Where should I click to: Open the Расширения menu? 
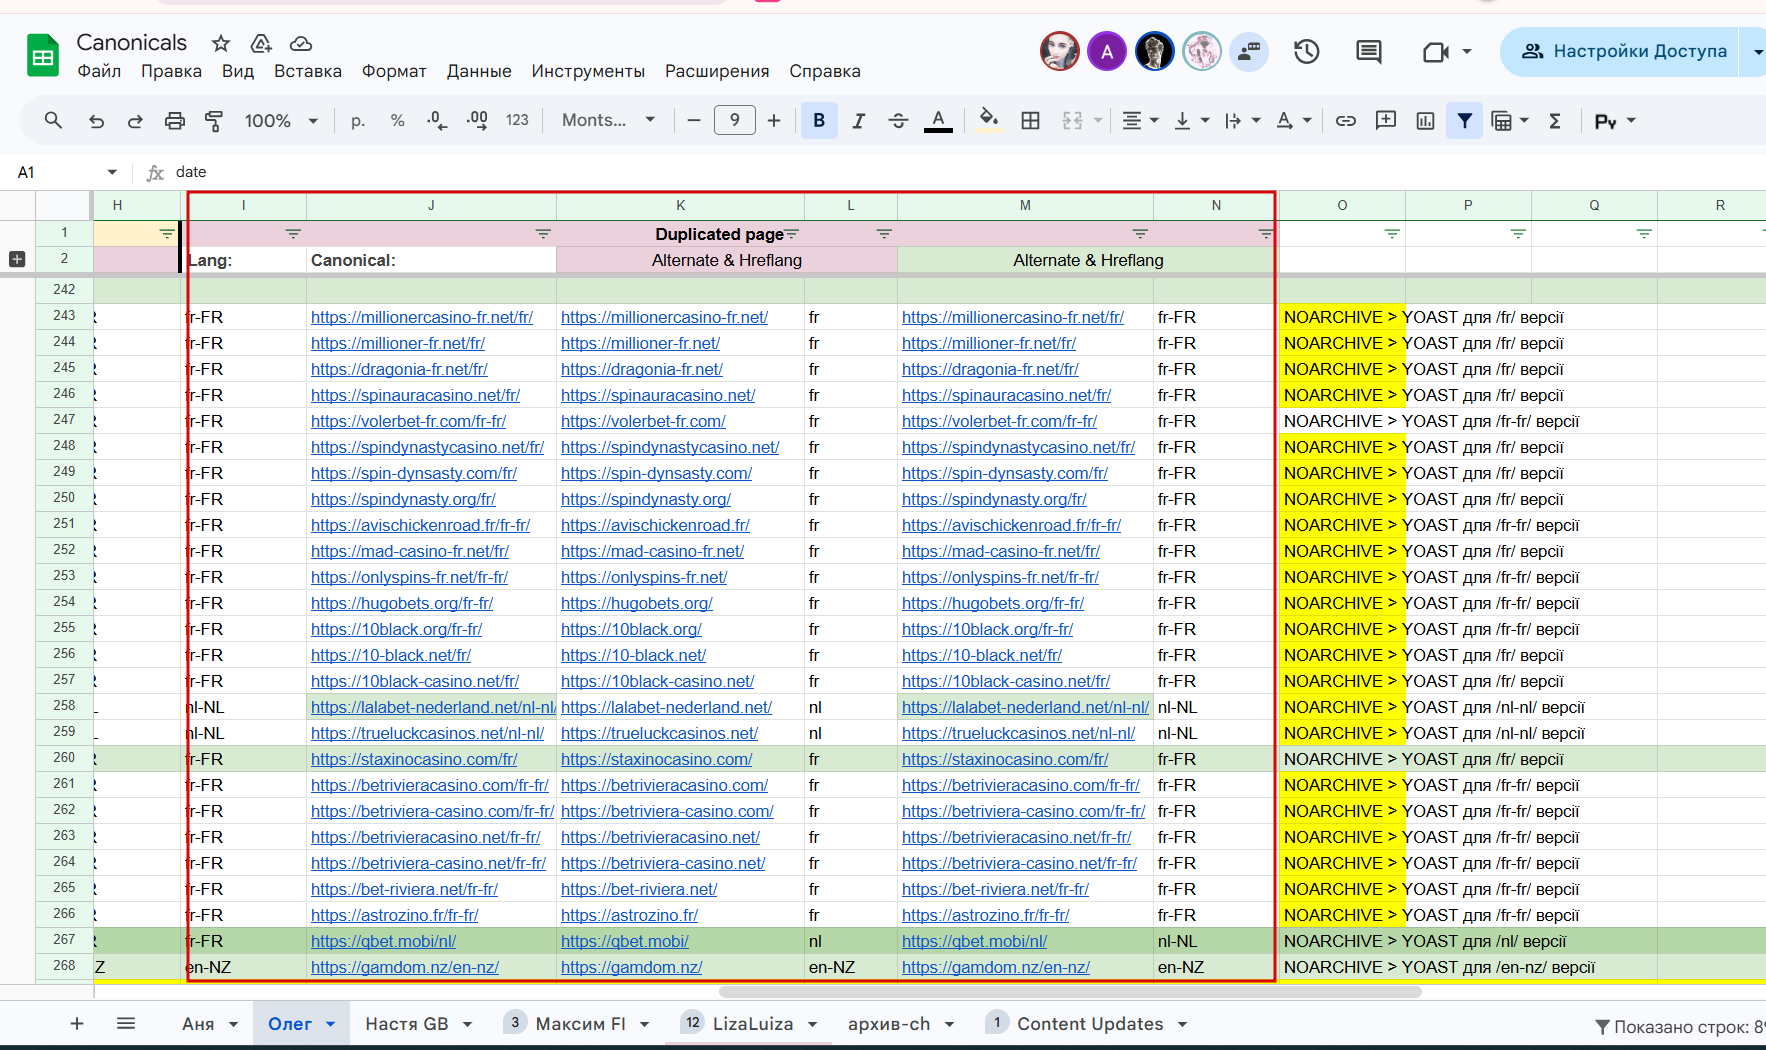[x=716, y=71]
